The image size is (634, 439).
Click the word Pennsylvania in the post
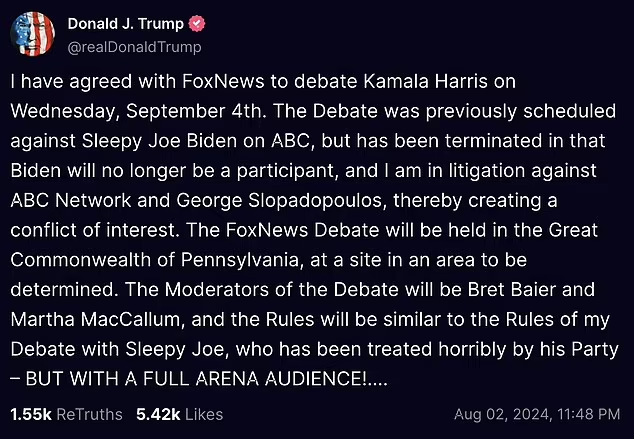click(242, 260)
